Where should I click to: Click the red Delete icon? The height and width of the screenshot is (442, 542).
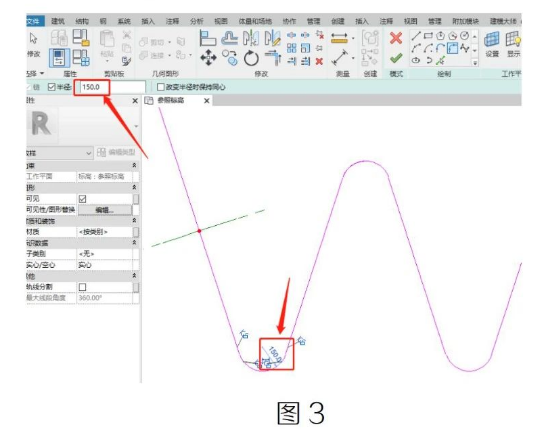pos(319,62)
